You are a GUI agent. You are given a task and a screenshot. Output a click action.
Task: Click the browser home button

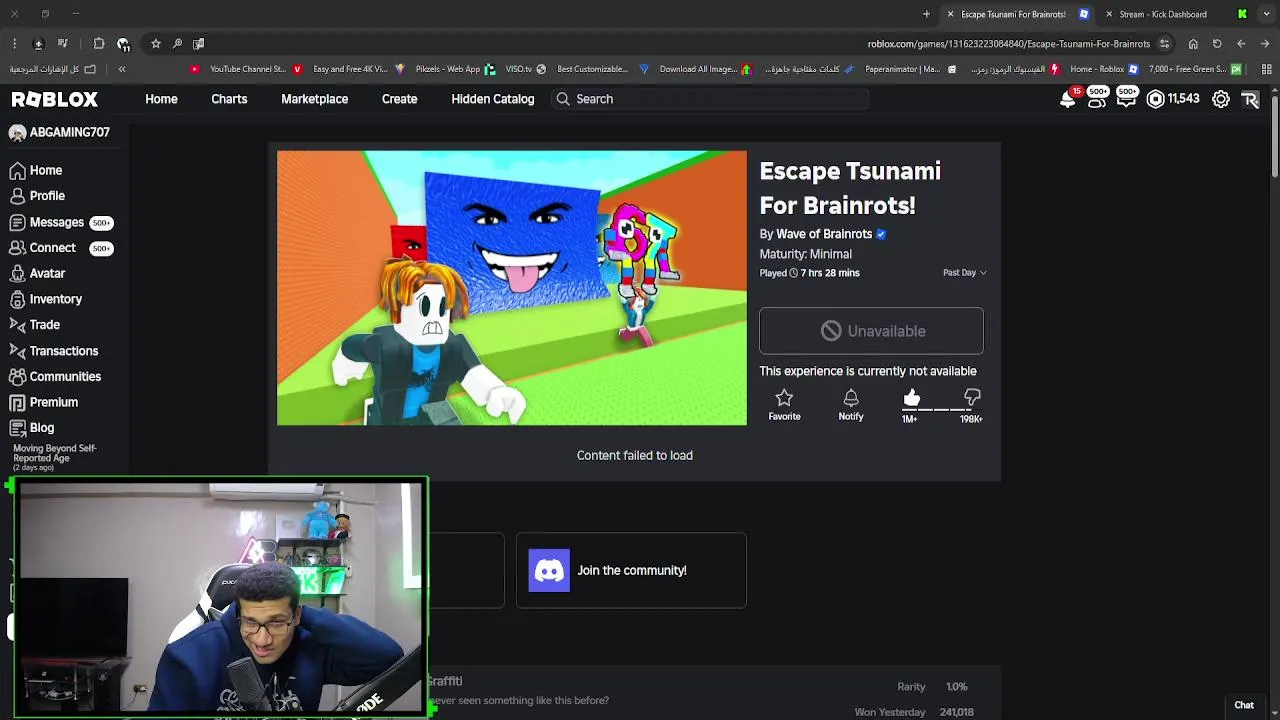[x=1193, y=44]
